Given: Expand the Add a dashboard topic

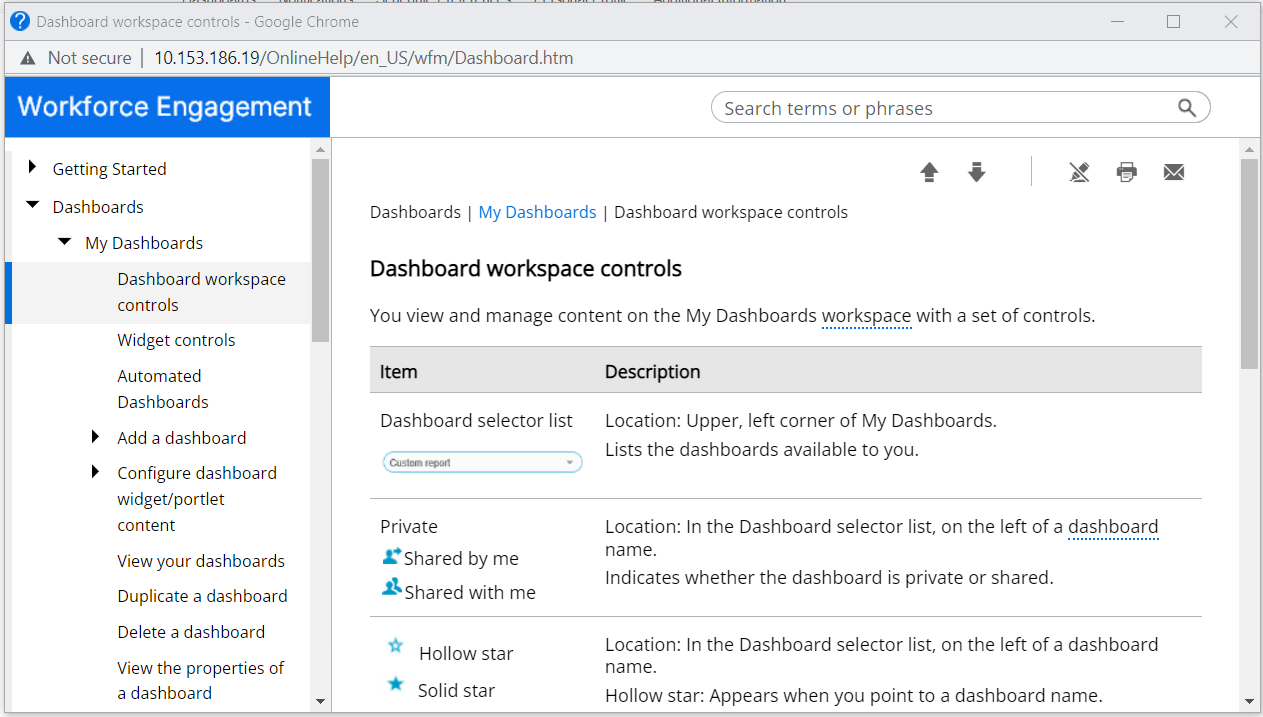Looking at the screenshot, I should [x=96, y=437].
